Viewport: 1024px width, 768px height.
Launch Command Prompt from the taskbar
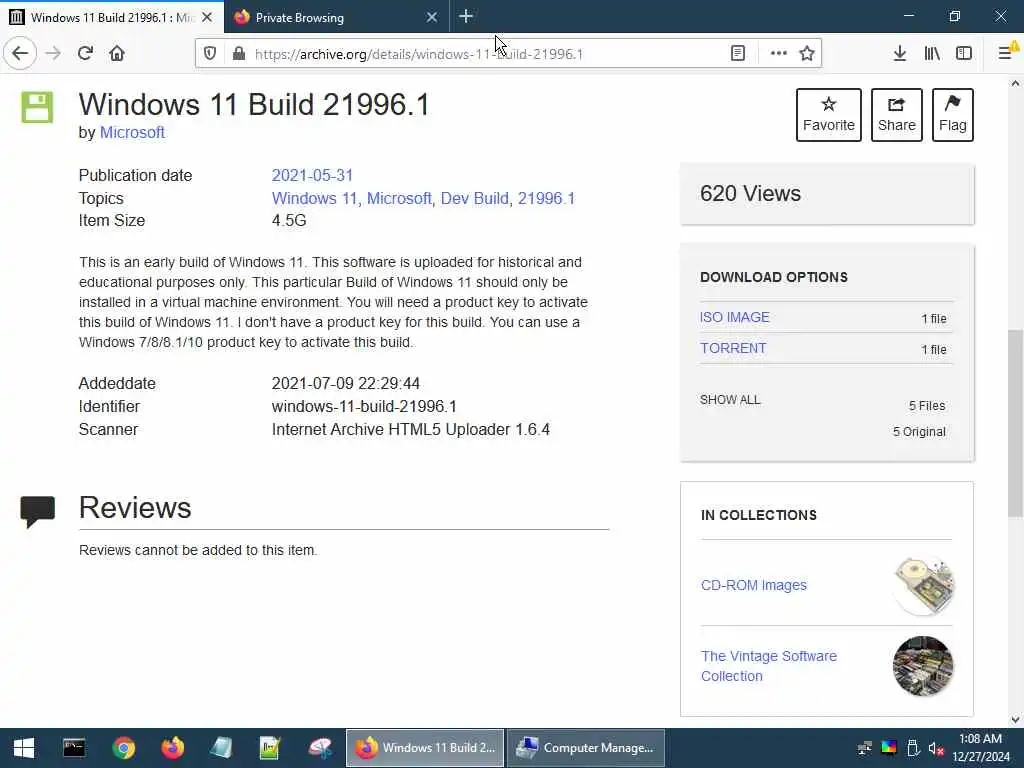pos(74,748)
